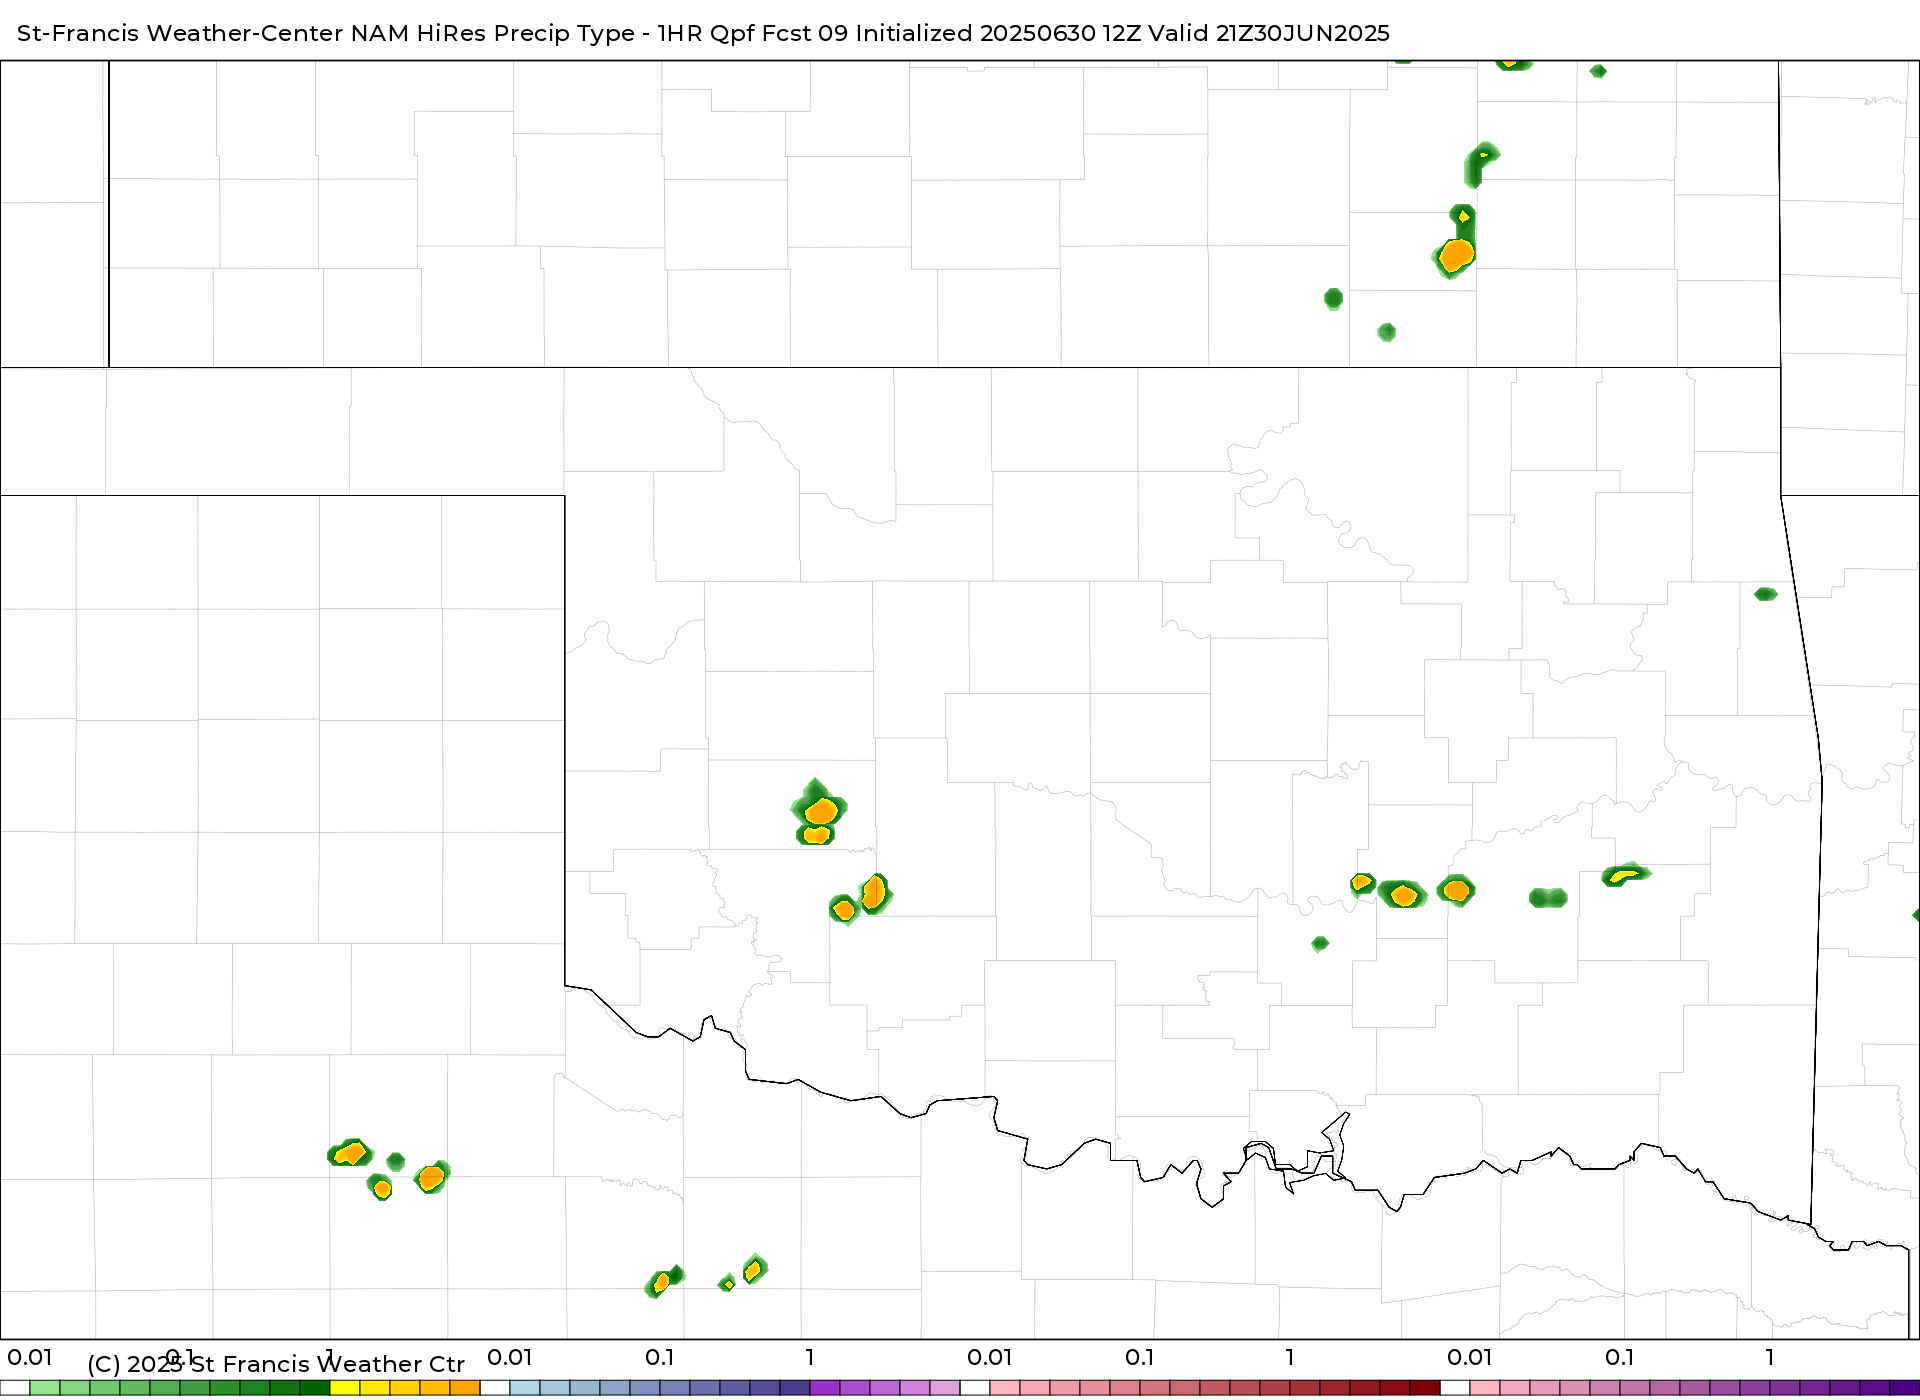This screenshot has height=1400, width=1920.
Task: Select the lightest pink swatch on the red scale
Action: point(1005,1388)
